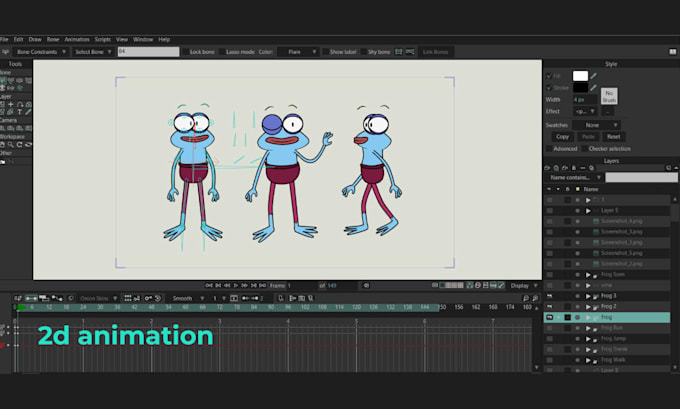Enable the Checker selection checkbox

tap(585, 149)
